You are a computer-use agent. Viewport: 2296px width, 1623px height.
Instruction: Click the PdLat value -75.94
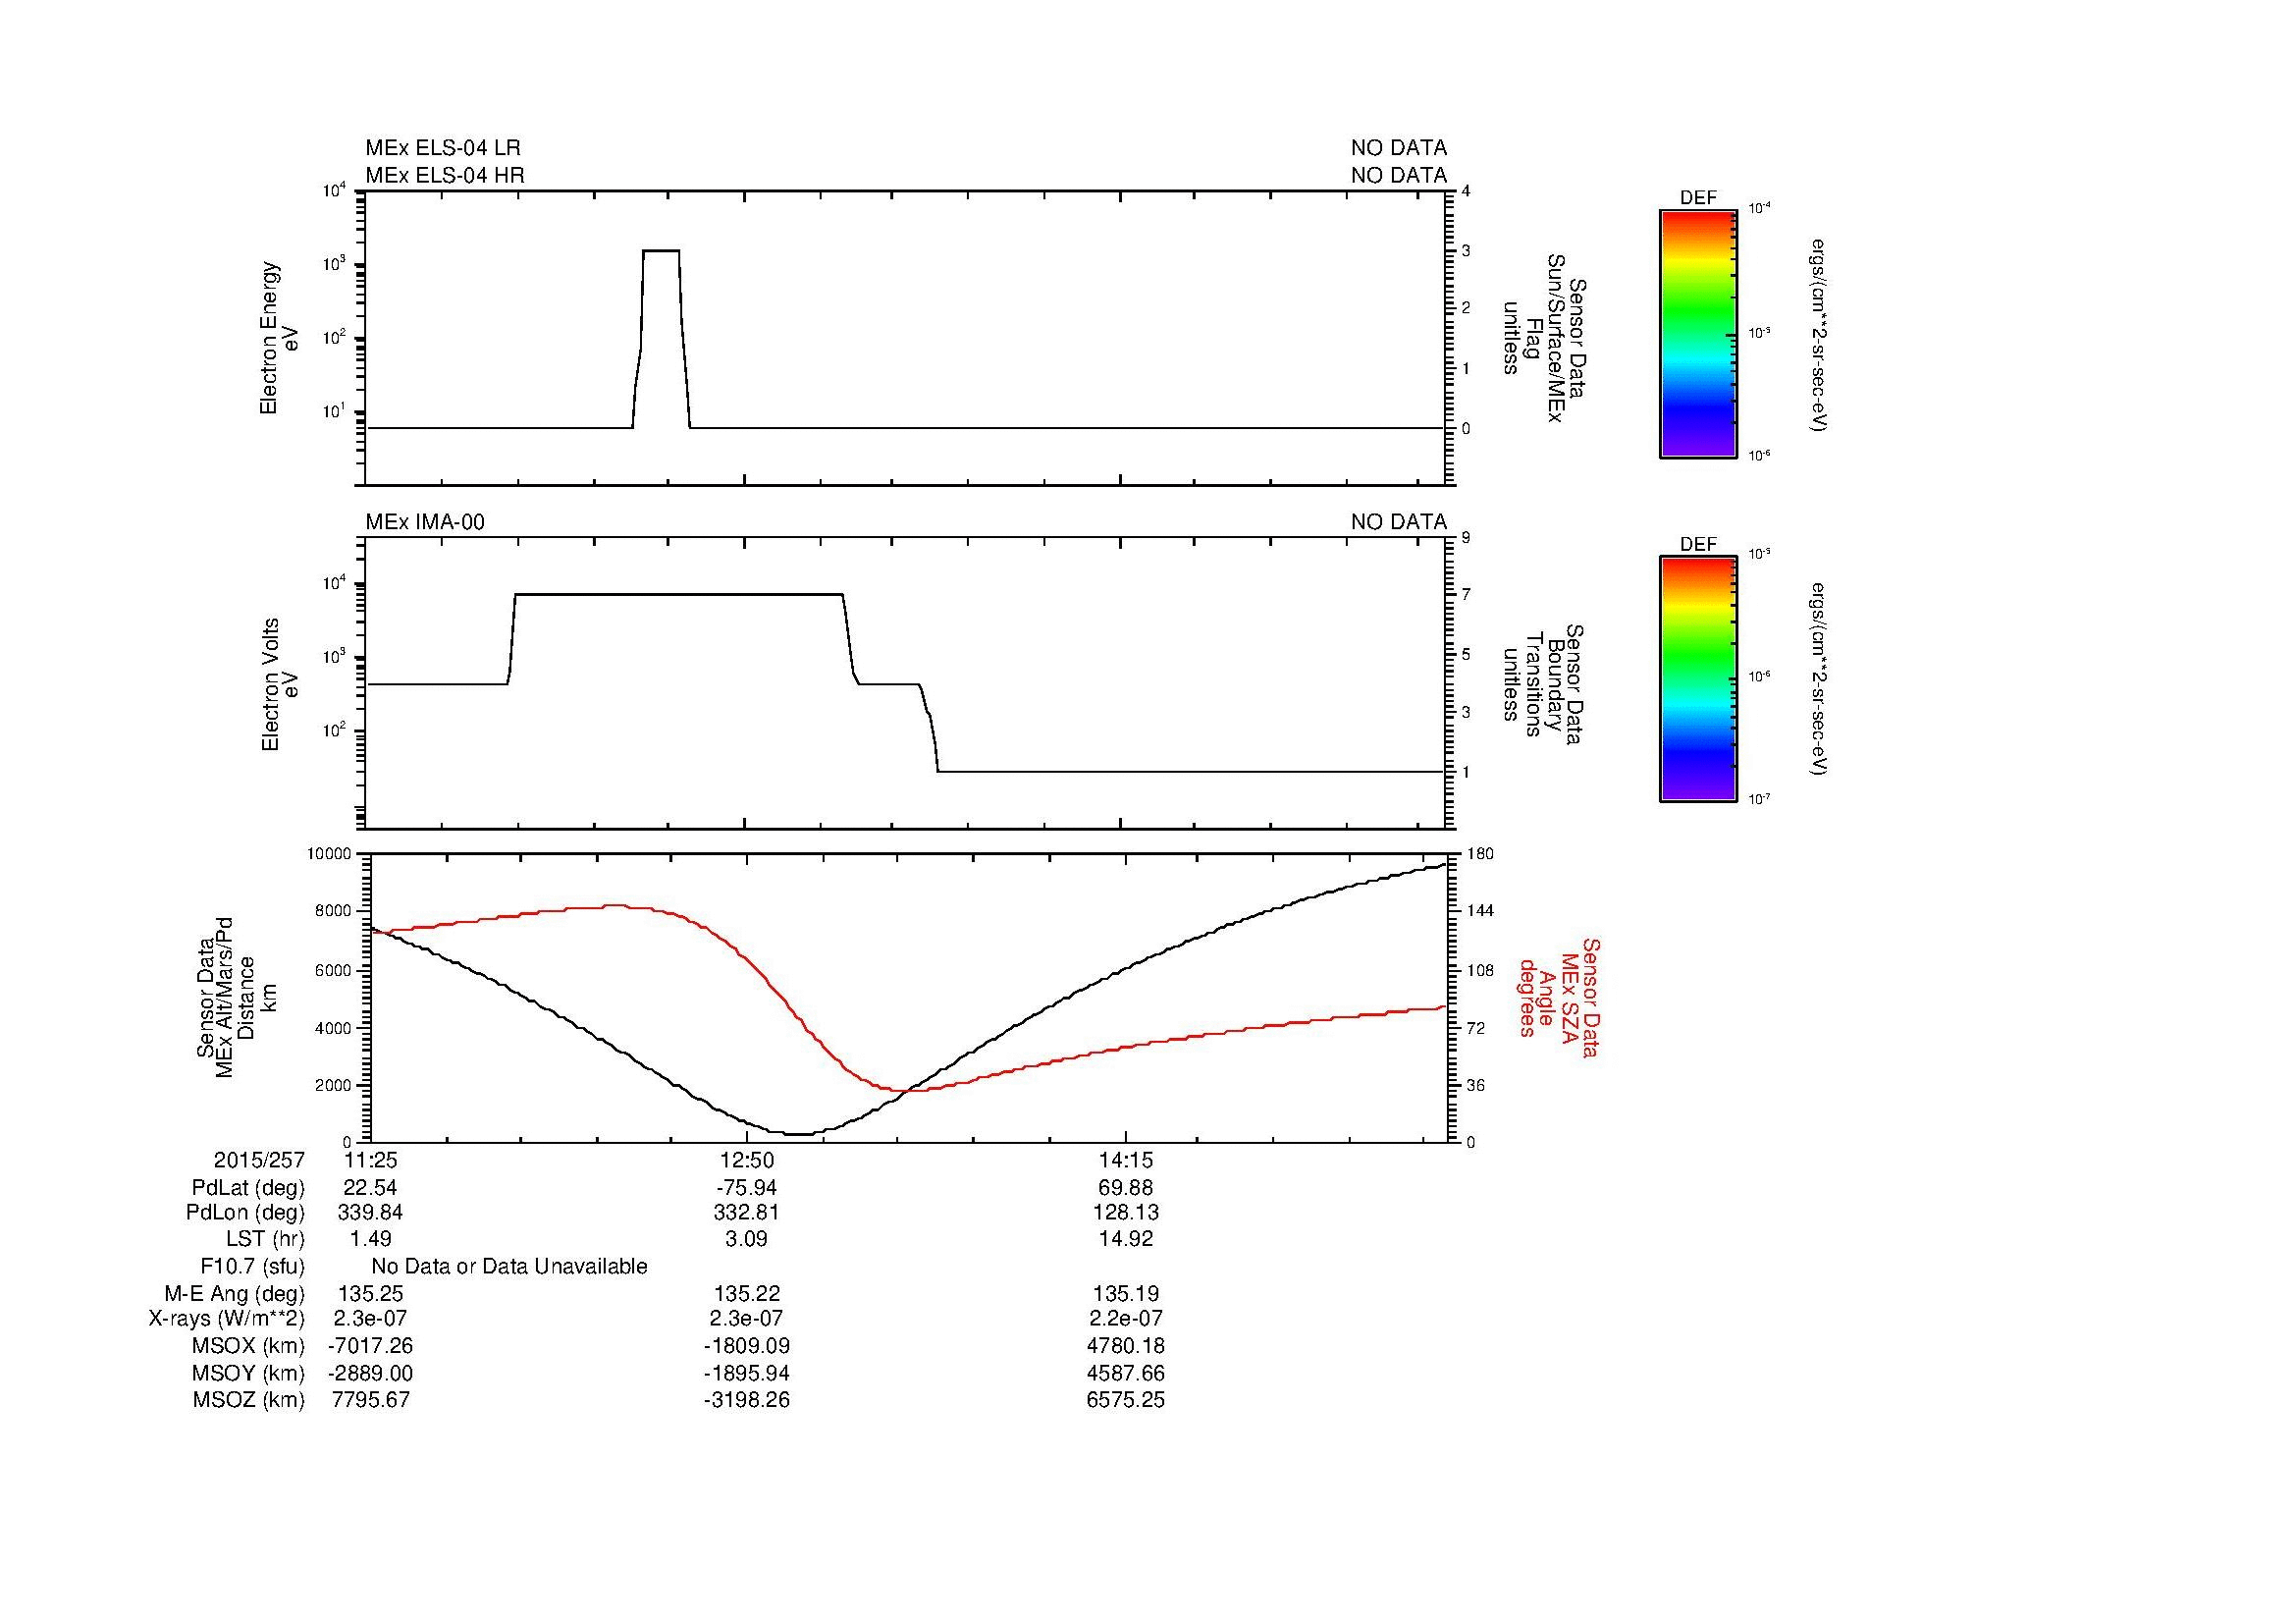[746, 1188]
